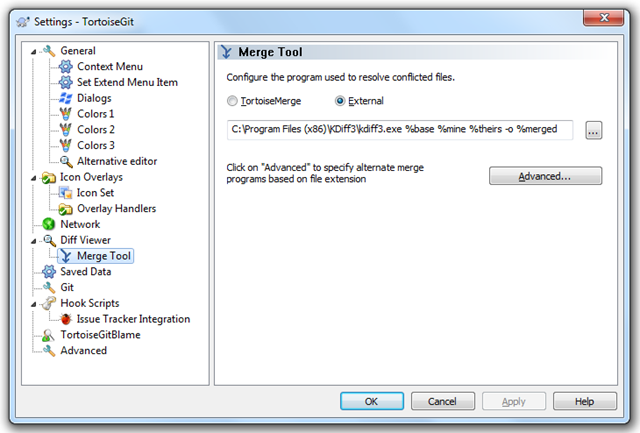Click the Issue Tracker Integration bug icon
This screenshot has height=433, width=640.
coord(66,319)
